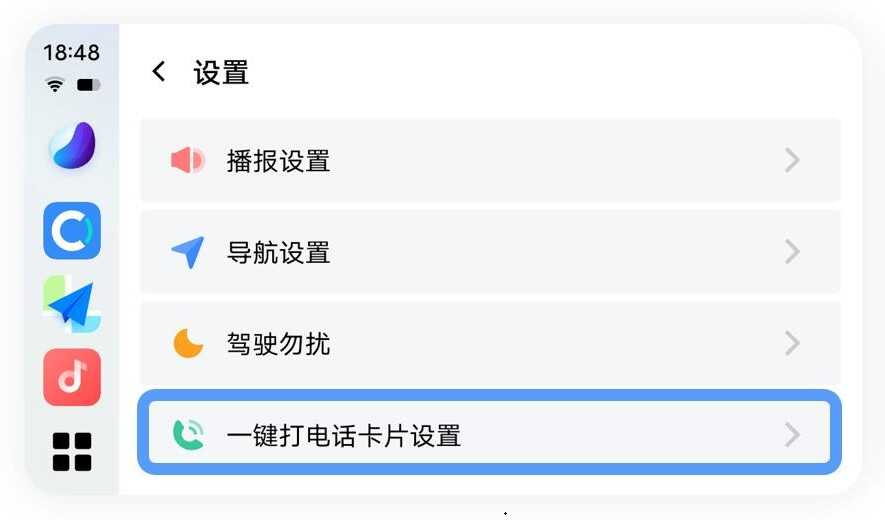Expand the 驾驶勿扰 chevron arrow

[792, 344]
